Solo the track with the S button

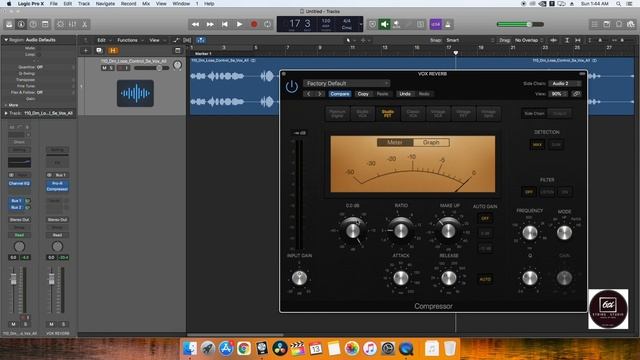point(111,68)
